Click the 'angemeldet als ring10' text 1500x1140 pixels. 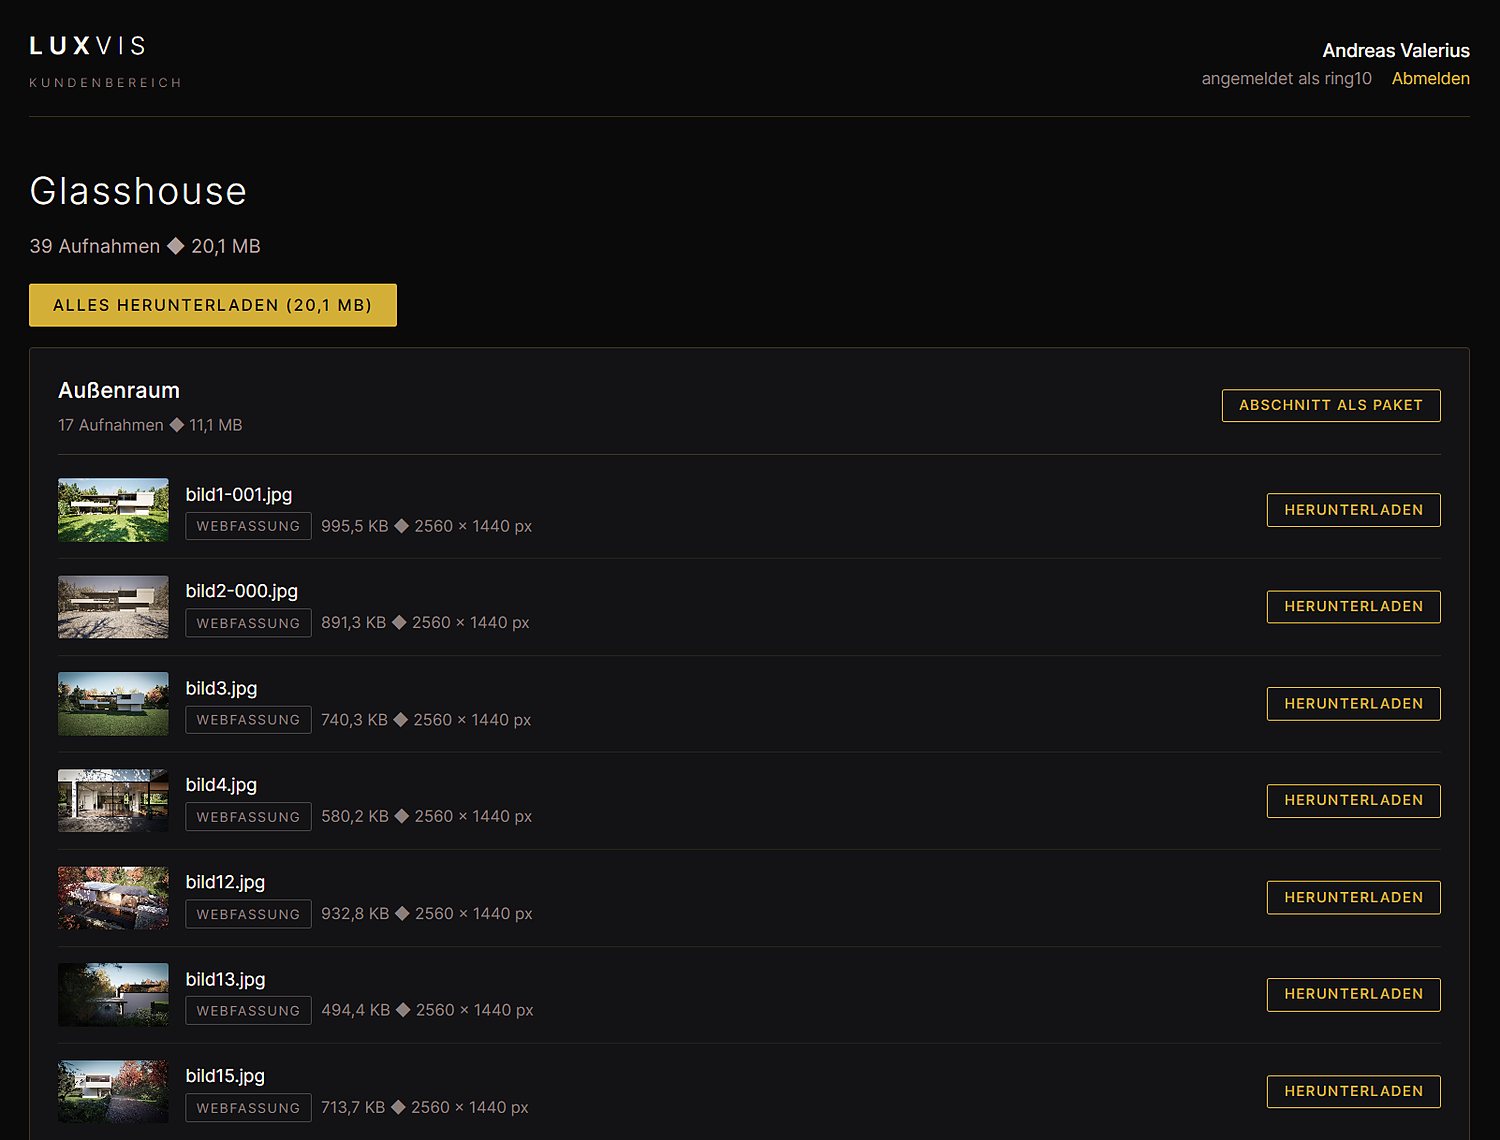tap(1286, 78)
